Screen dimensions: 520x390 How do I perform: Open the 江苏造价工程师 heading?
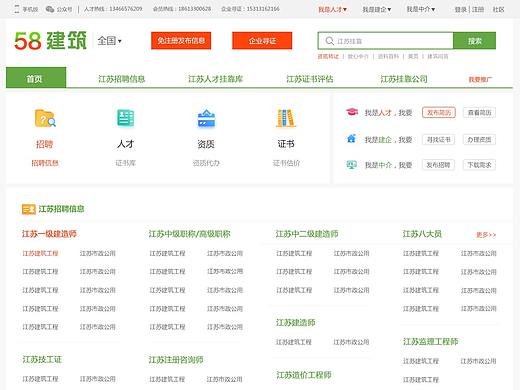[304, 375]
